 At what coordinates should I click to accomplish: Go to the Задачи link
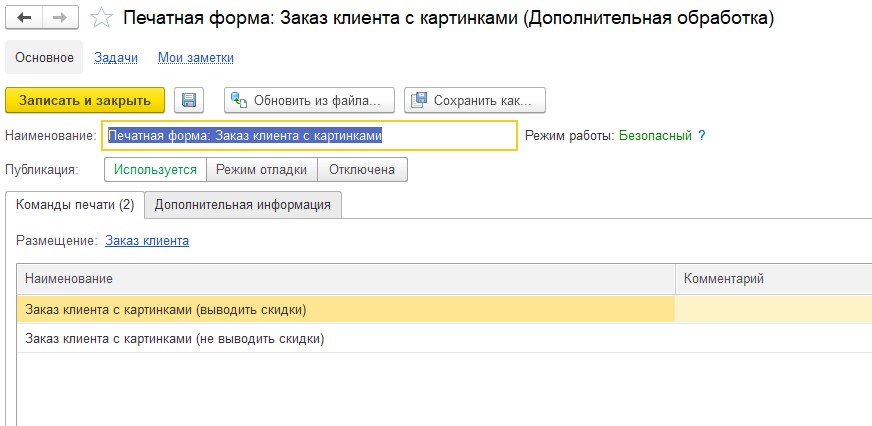[116, 57]
